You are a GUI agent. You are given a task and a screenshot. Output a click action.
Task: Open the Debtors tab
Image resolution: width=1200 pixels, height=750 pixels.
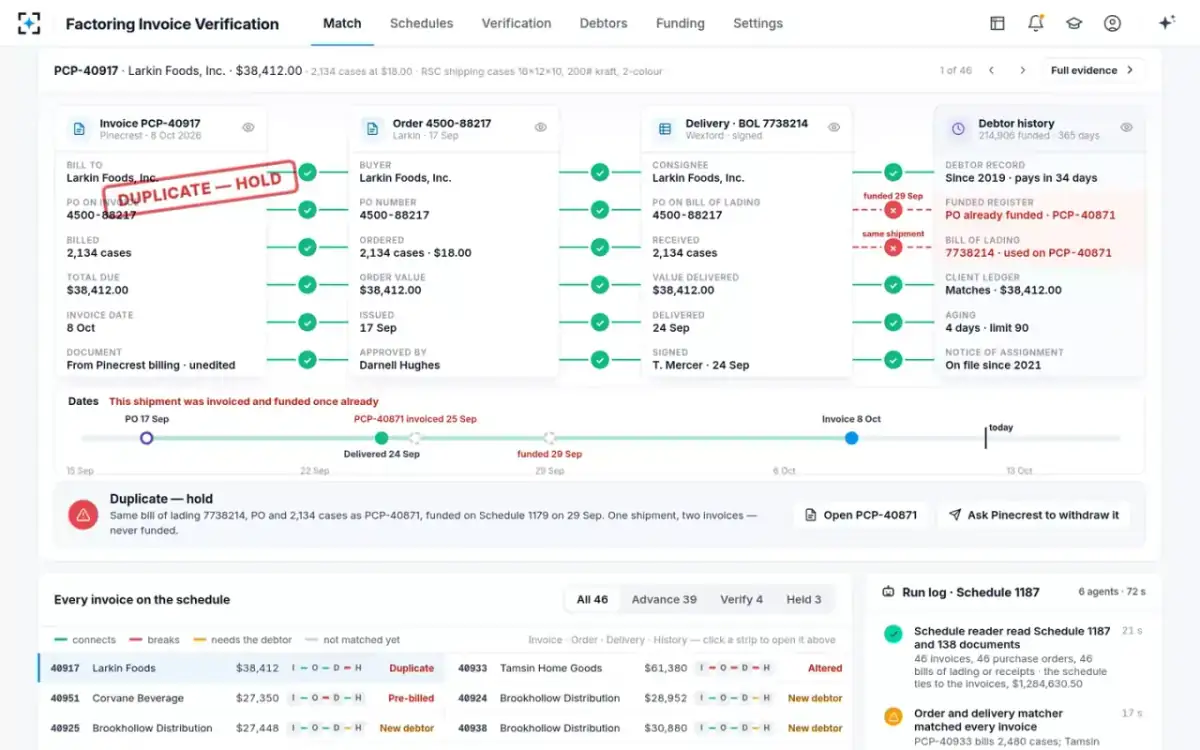pos(604,23)
